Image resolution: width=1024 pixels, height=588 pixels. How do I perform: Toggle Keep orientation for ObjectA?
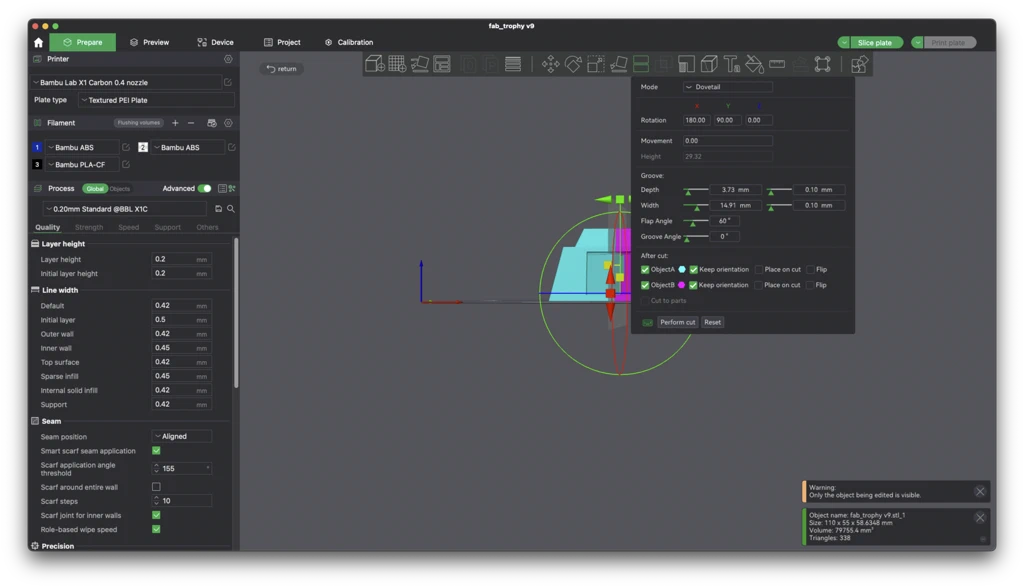694,269
